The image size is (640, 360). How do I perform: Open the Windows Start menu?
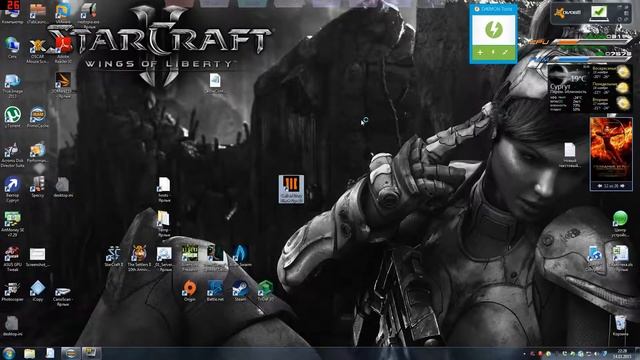[x=9, y=353]
